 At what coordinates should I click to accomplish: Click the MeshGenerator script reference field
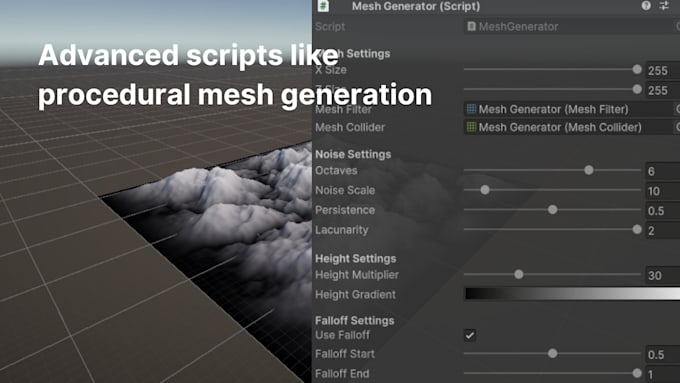click(572, 26)
